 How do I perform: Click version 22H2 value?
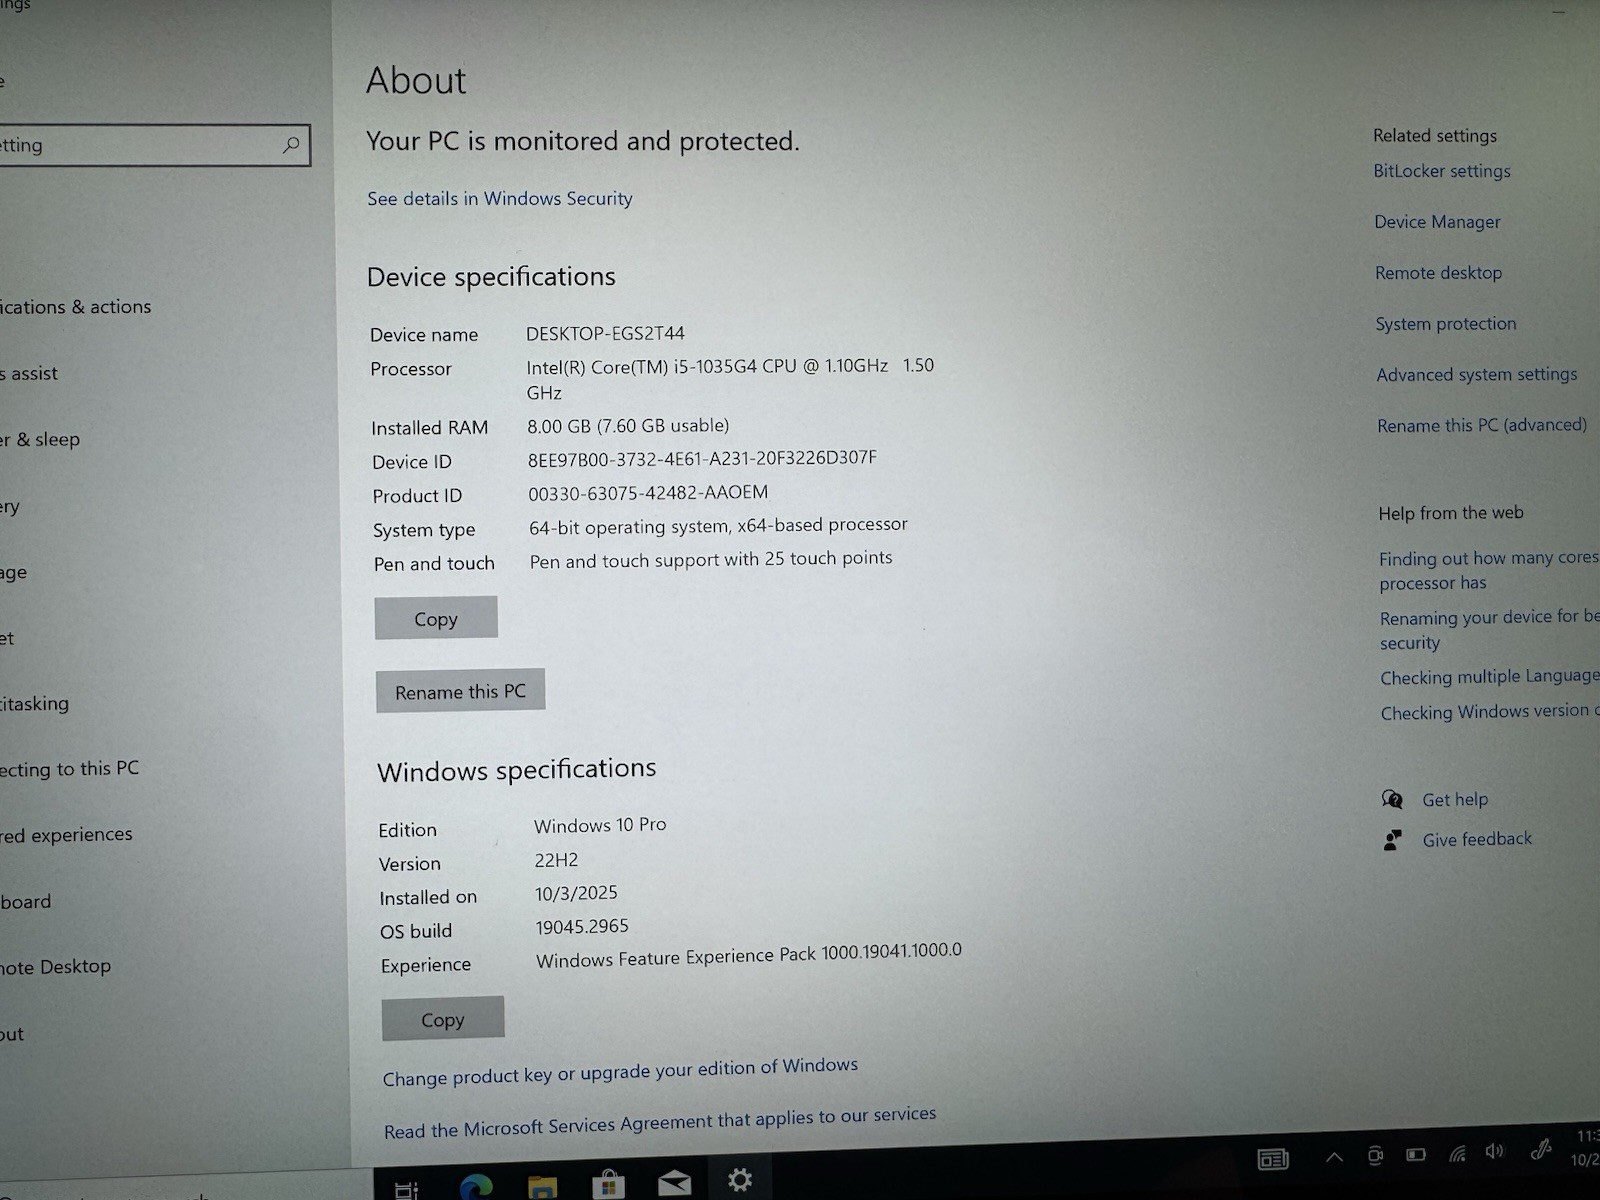556,860
